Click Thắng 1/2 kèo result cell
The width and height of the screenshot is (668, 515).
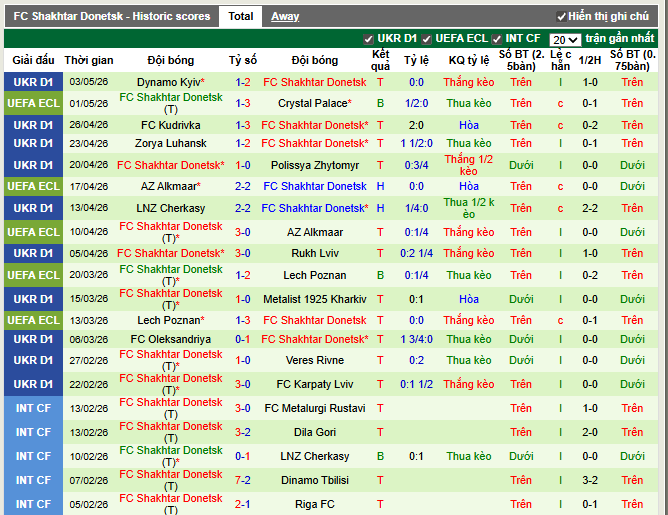pos(469,165)
